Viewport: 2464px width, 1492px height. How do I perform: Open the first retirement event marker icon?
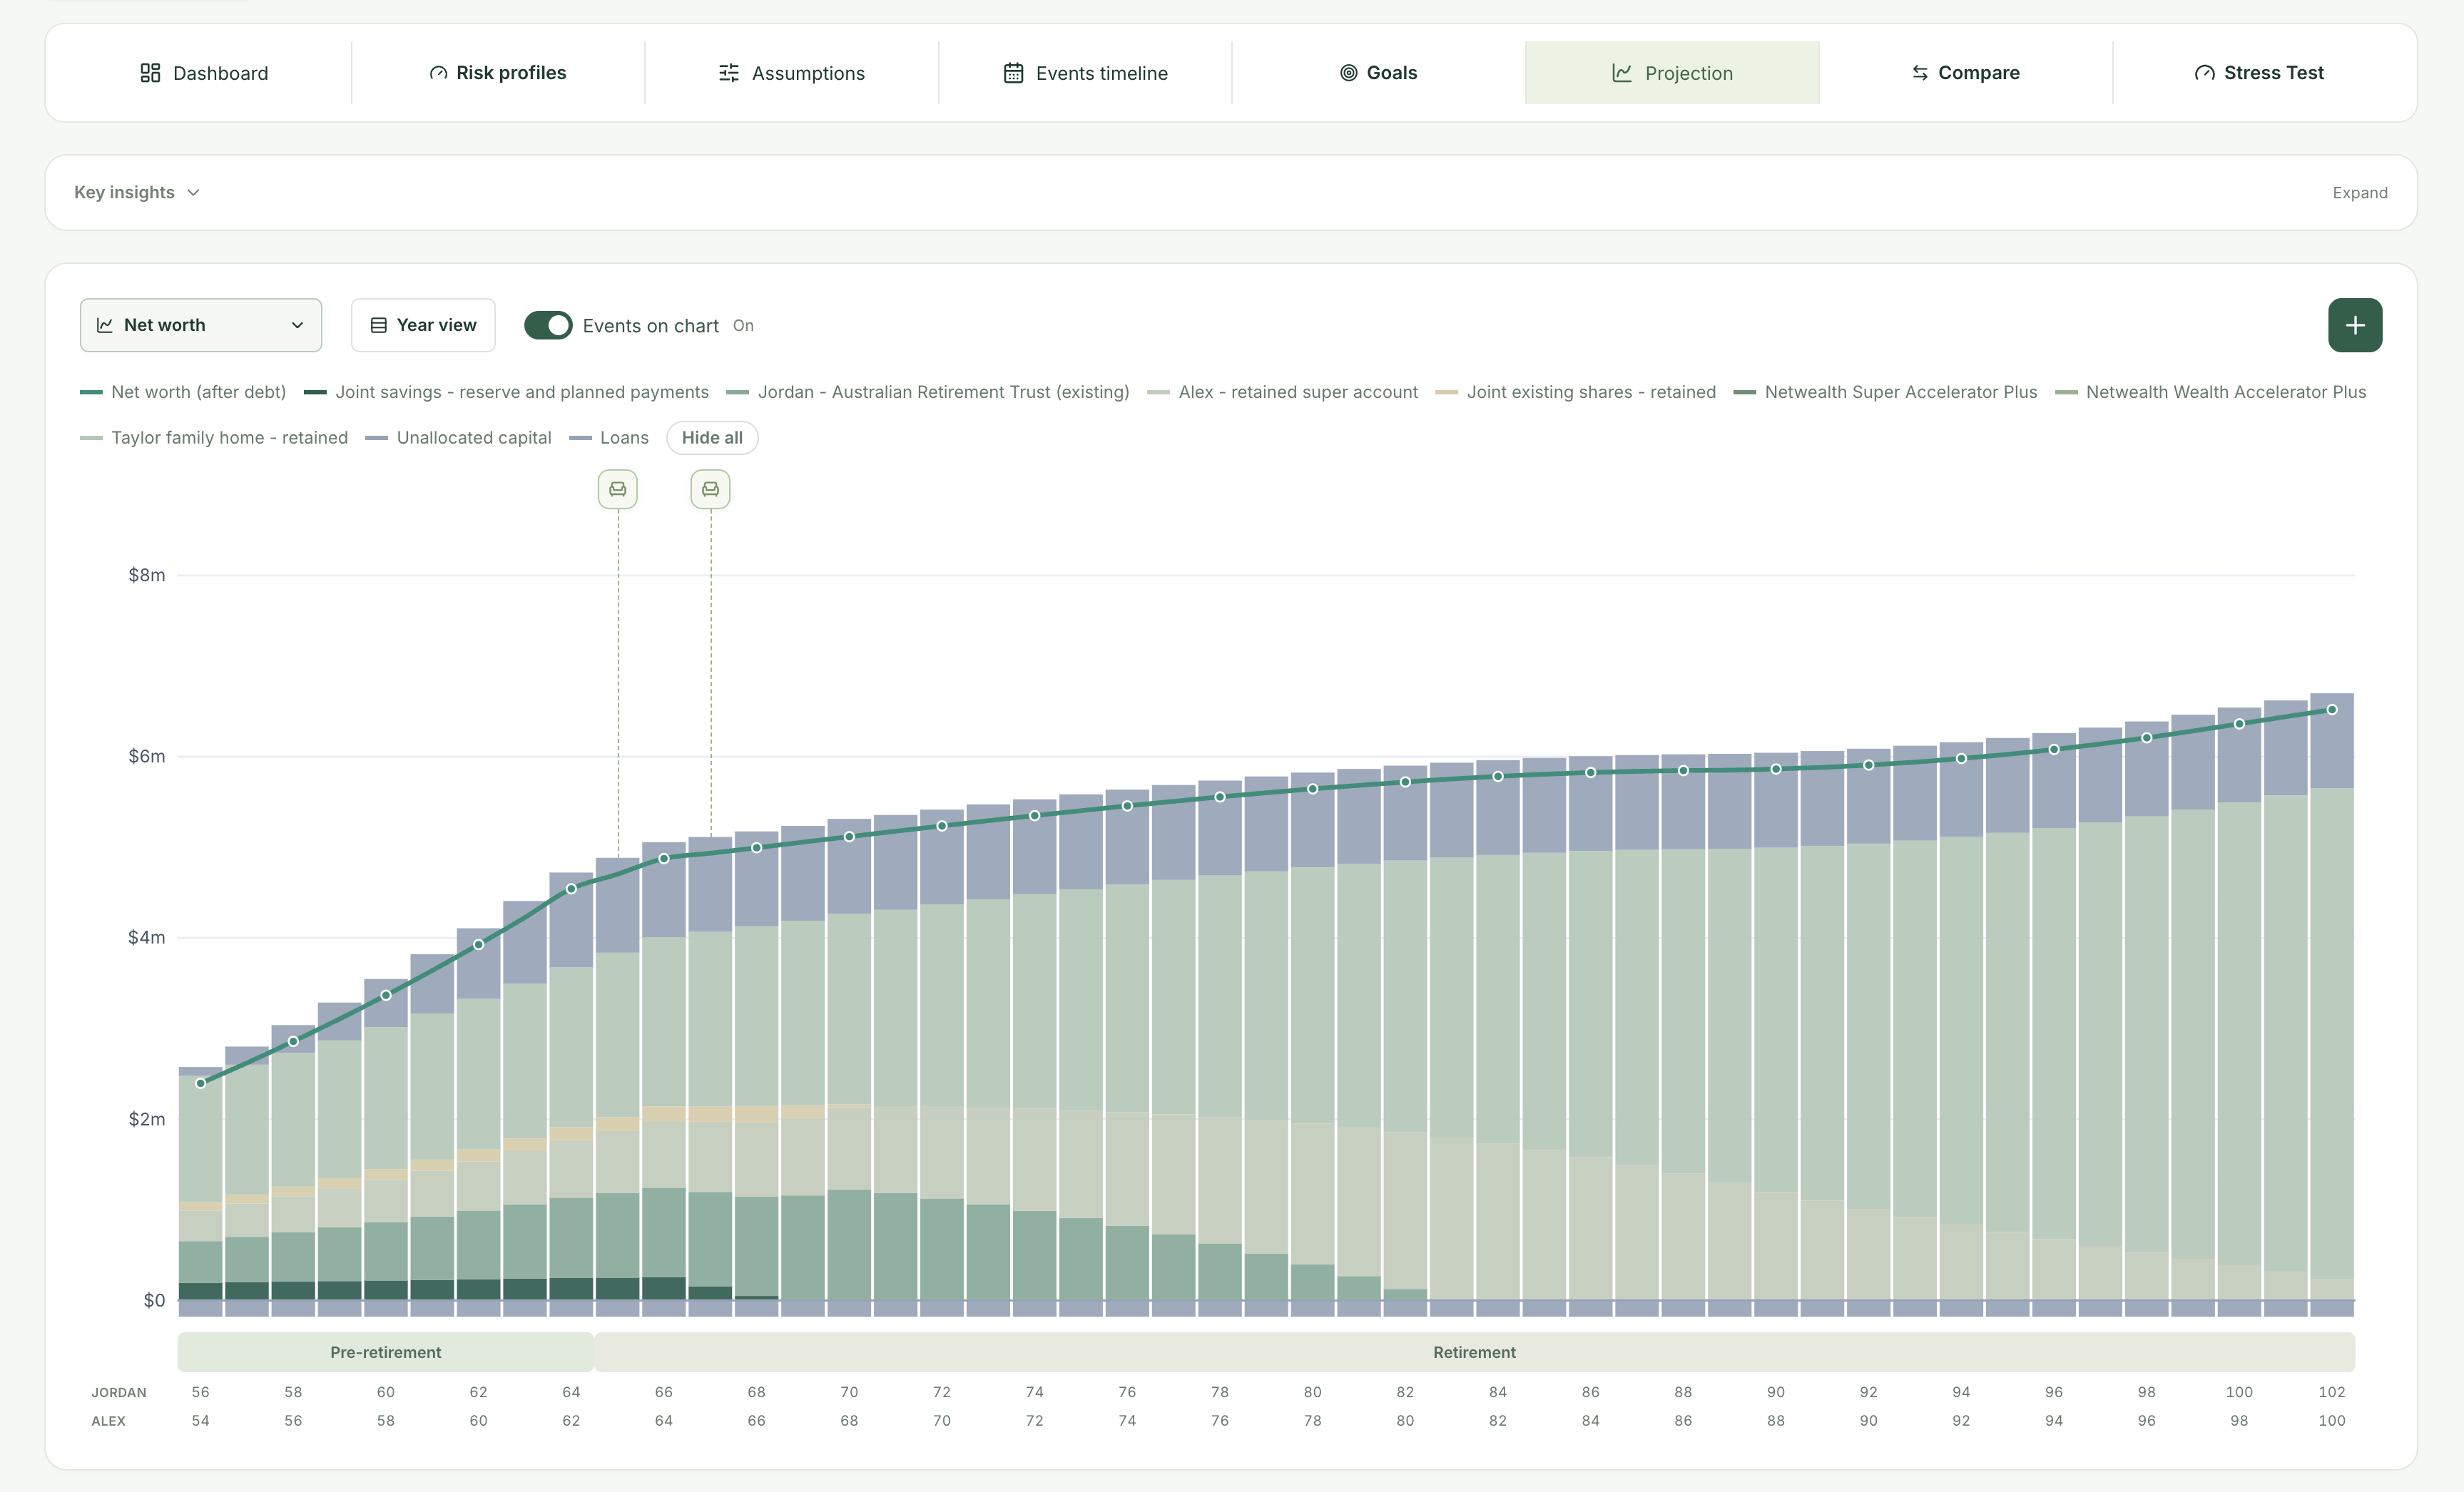[x=618, y=489]
